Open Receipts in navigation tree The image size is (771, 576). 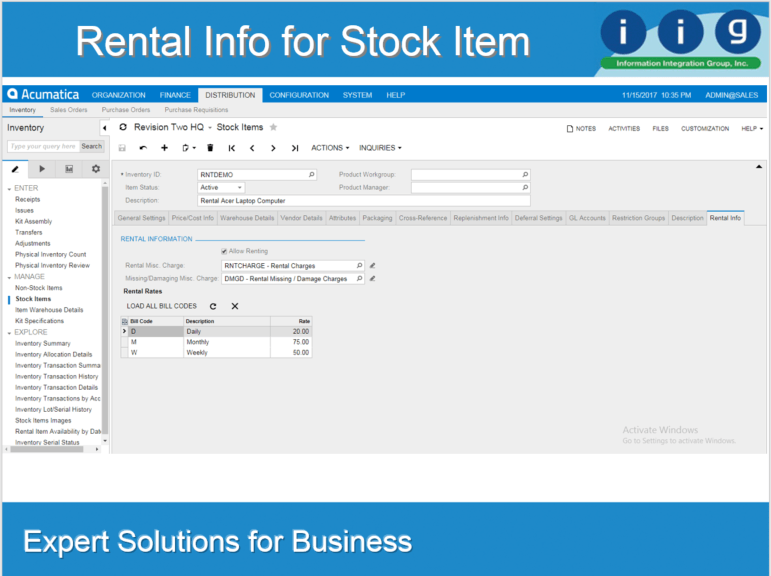[x=28, y=199]
